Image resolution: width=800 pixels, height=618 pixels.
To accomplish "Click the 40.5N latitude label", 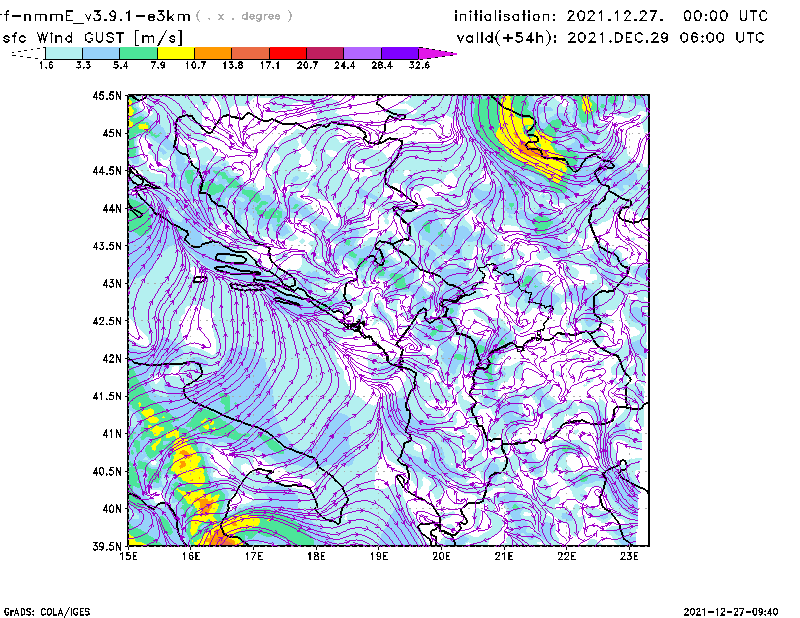I will coord(107,471).
